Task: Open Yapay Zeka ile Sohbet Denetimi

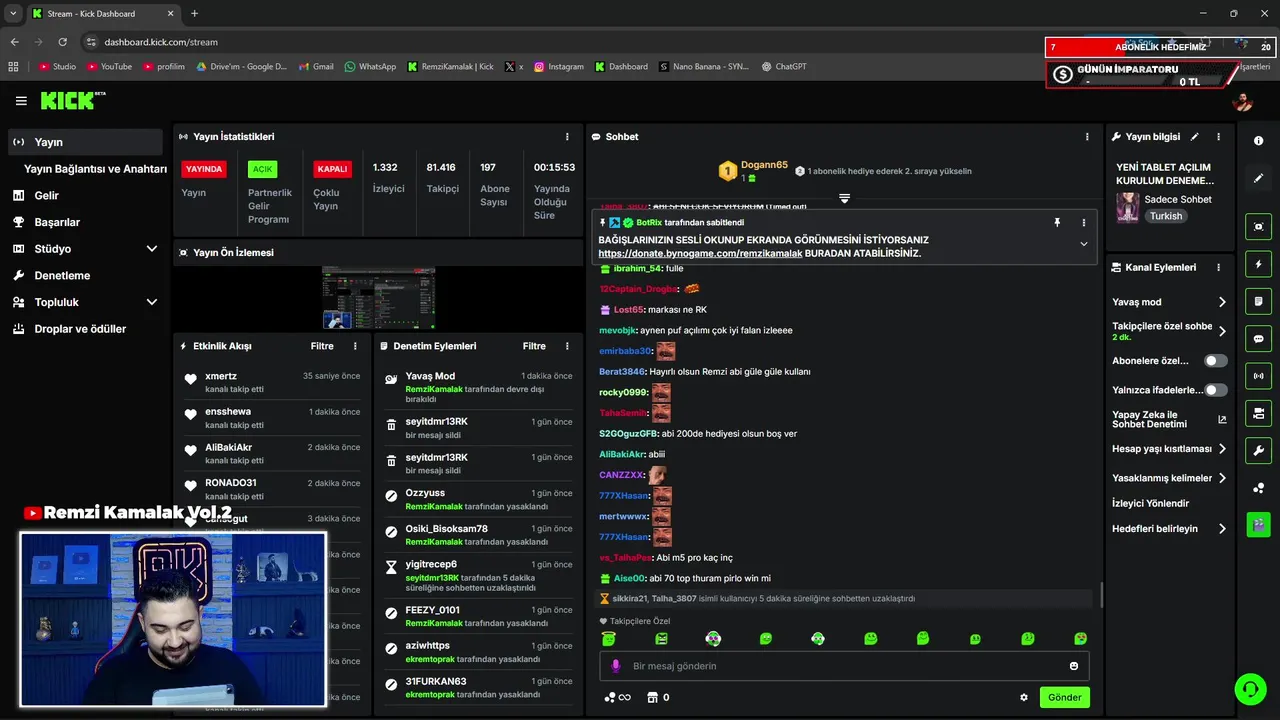Action: pyautogui.click(x=1169, y=420)
